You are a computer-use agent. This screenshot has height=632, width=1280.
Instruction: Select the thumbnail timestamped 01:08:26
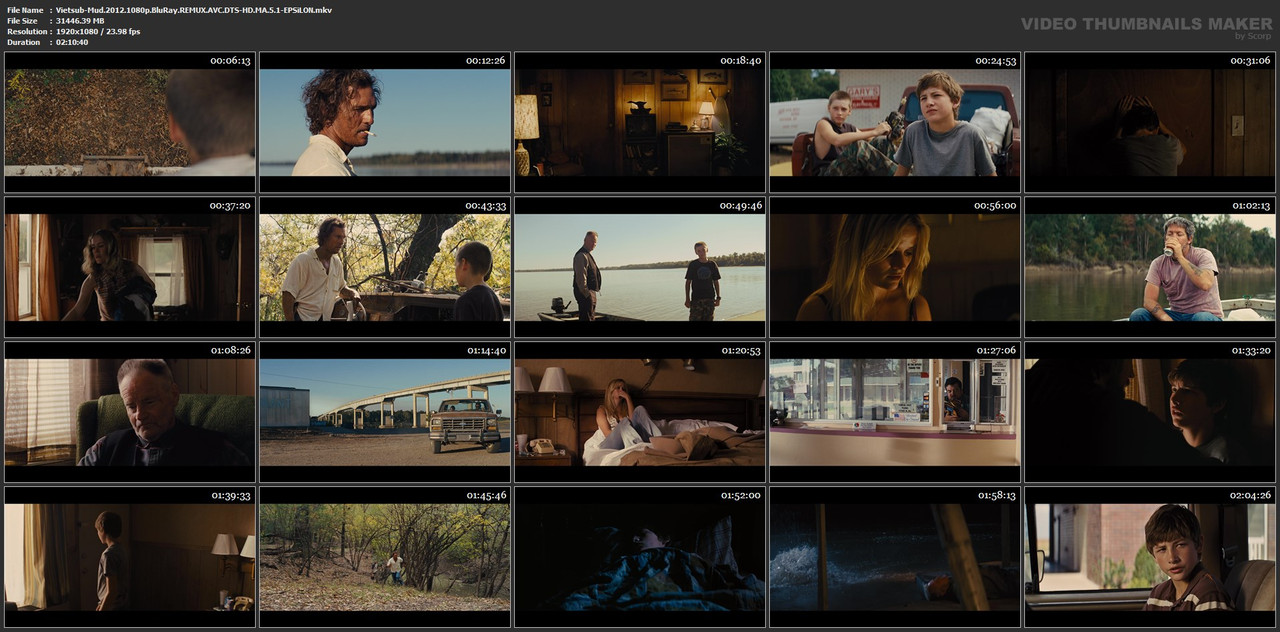(x=130, y=412)
